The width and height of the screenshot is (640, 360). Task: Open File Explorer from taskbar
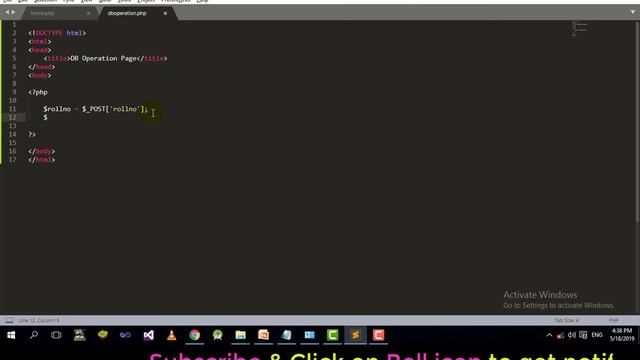pos(240,335)
